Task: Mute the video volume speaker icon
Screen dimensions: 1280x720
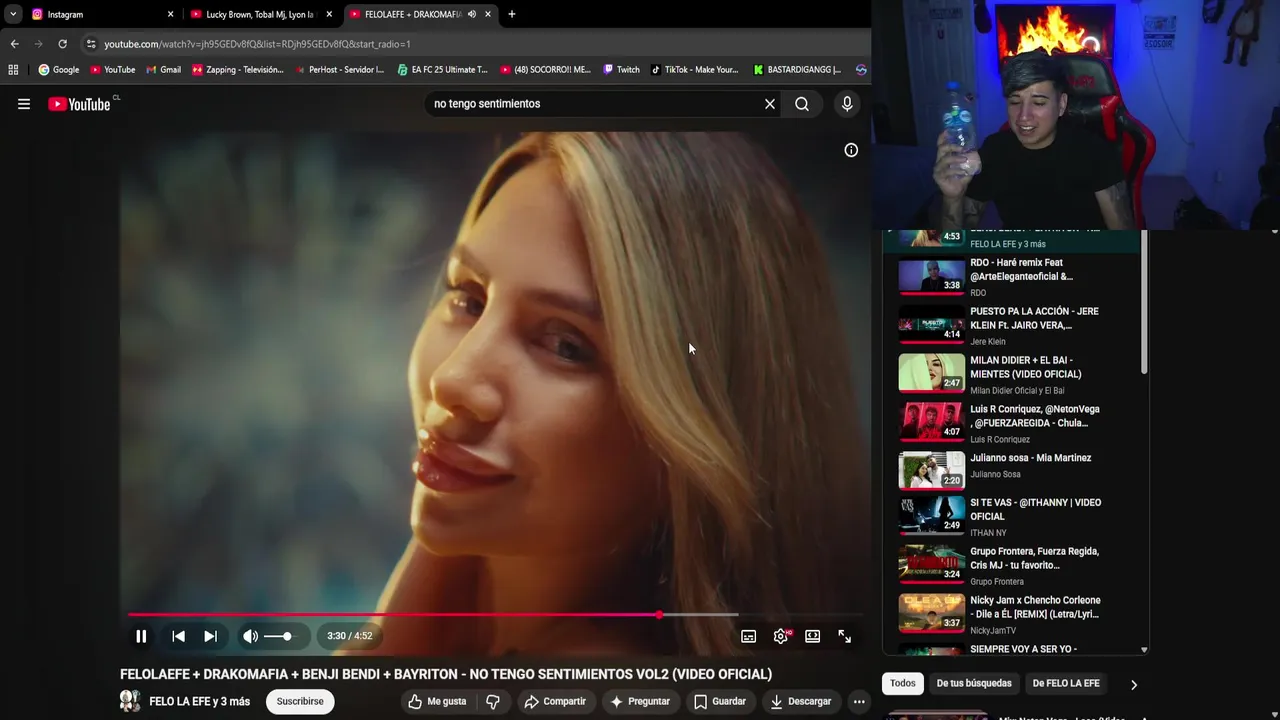Action: pos(250,636)
